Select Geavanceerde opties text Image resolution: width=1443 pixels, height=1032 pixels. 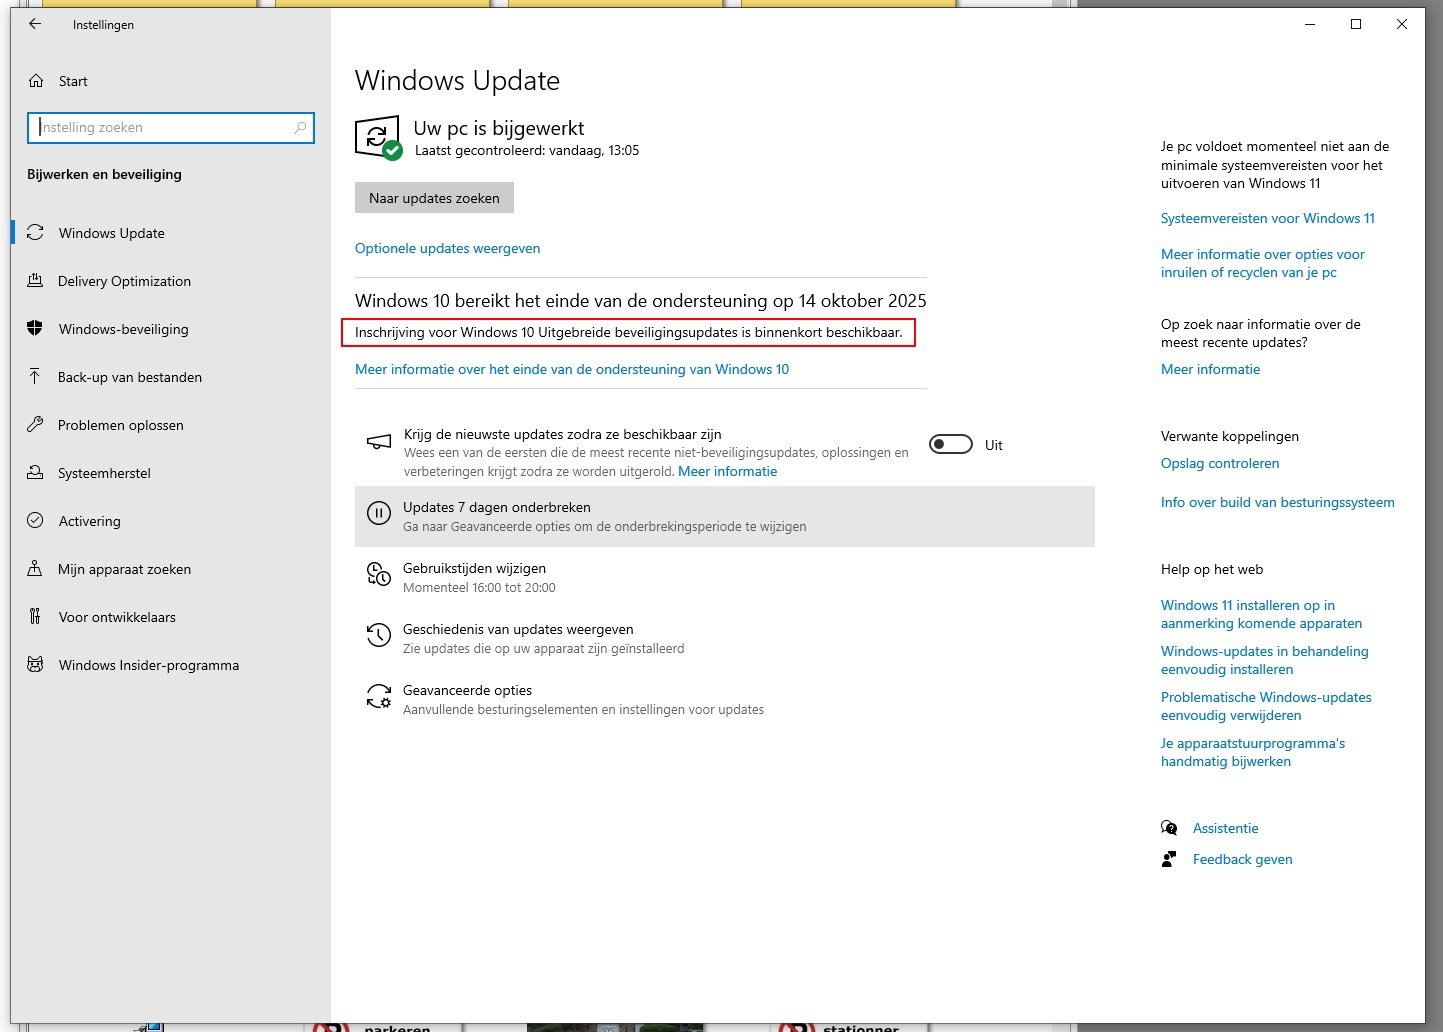pos(467,690)
